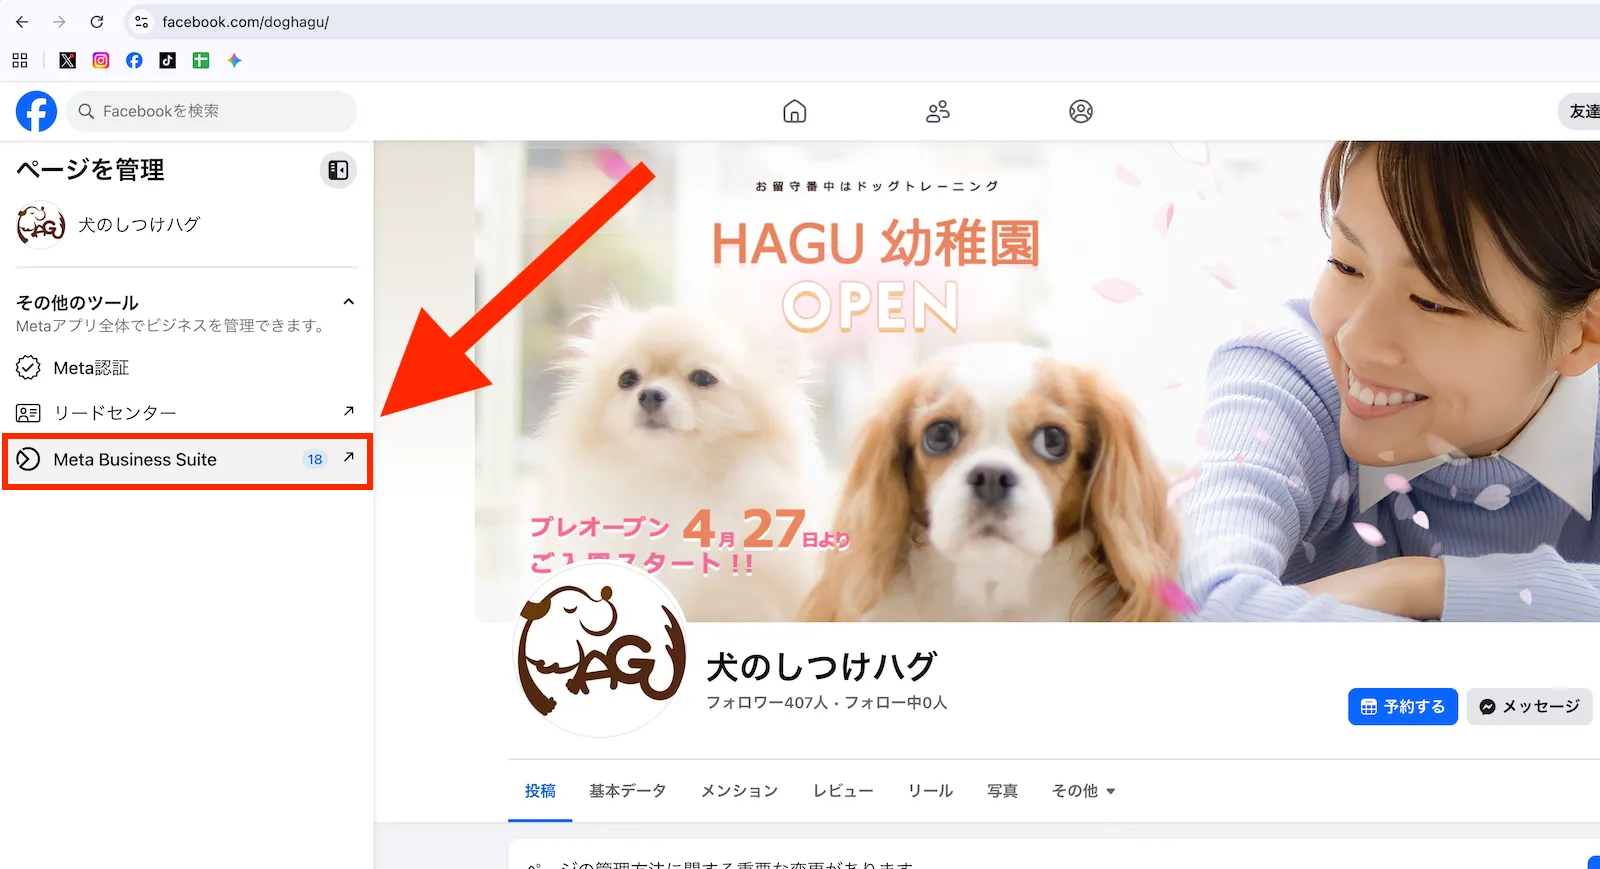This screenshot has height=869, width=1600.
Task: Click external arrow next to Meta Business Suite
Action: tap(348, 457)
